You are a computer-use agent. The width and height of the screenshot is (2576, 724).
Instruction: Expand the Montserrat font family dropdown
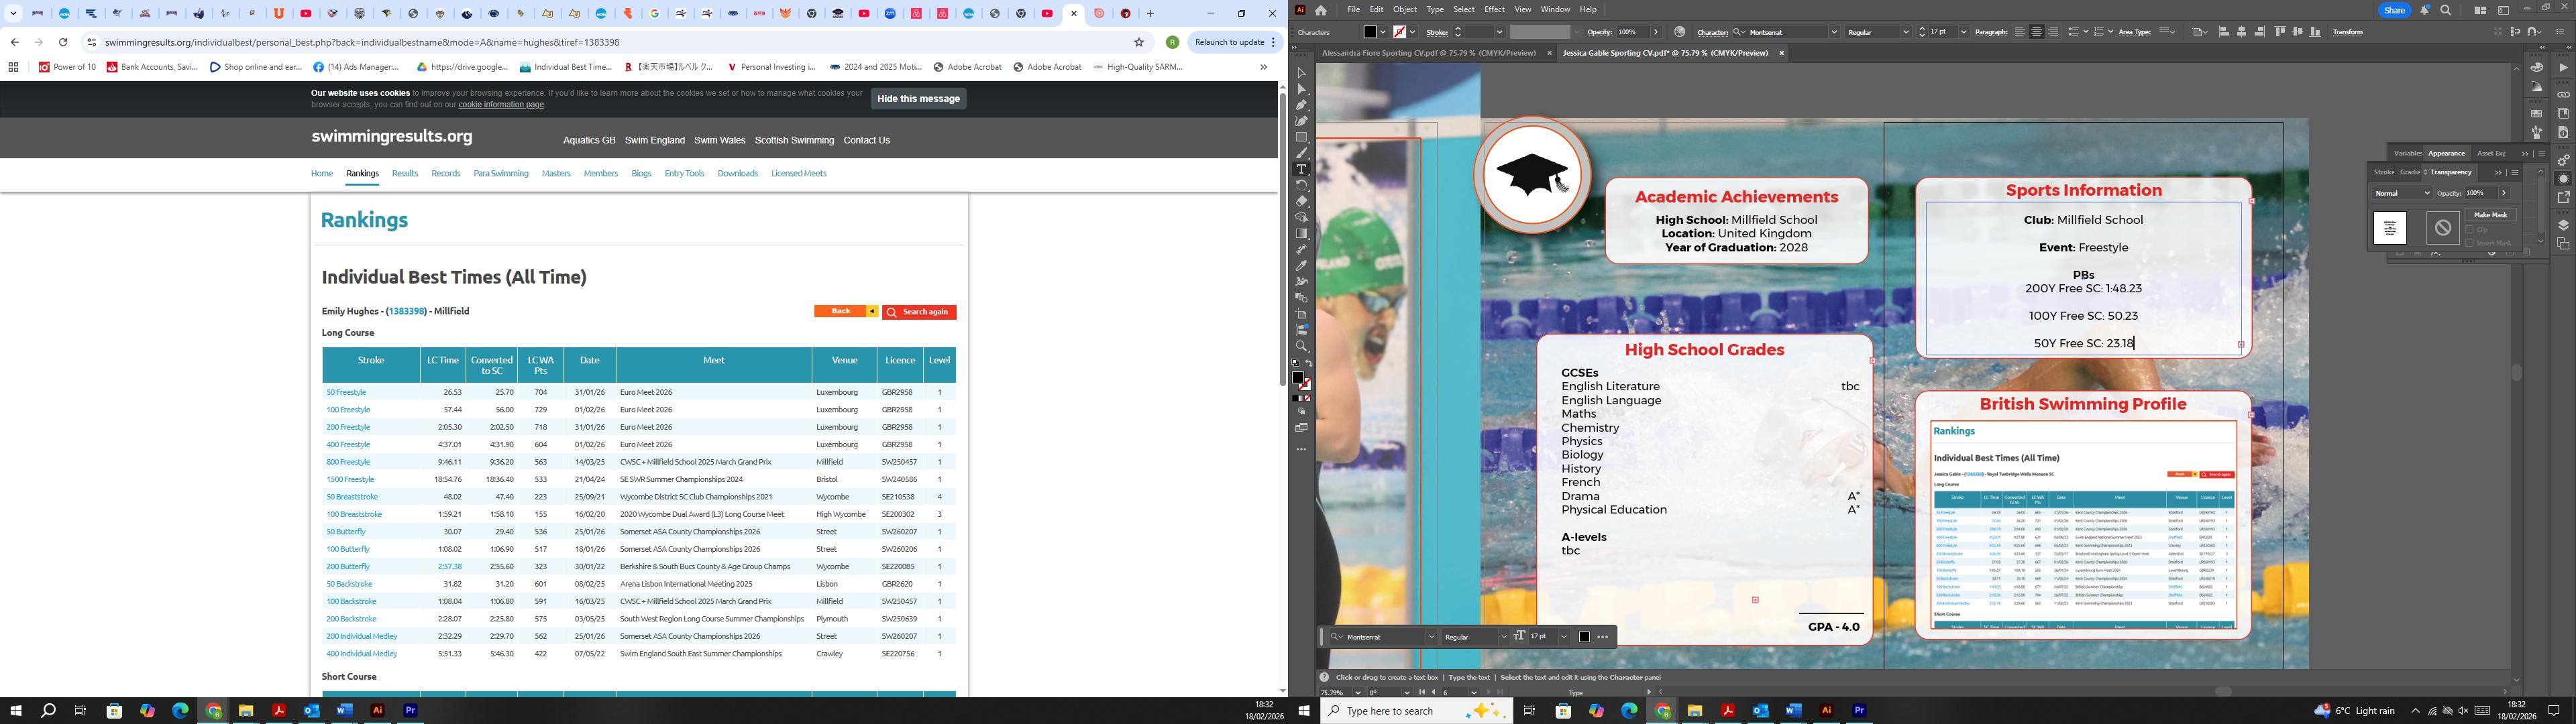pos(1834,32)
